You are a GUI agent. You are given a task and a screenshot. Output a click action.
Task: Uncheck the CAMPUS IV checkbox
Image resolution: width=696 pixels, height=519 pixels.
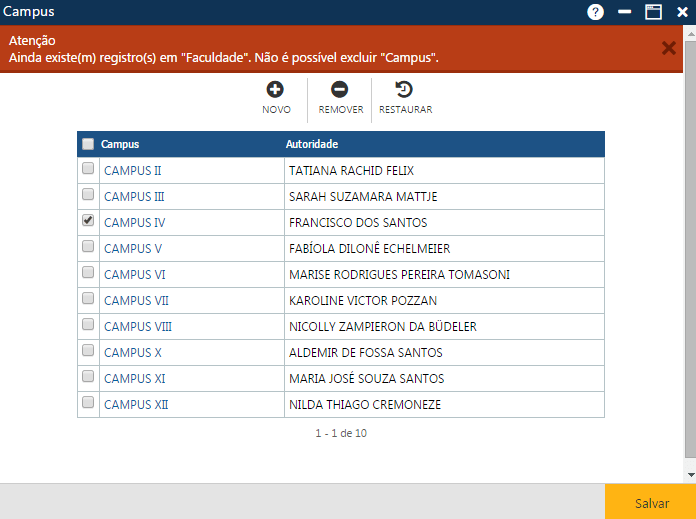click(88, 220)
